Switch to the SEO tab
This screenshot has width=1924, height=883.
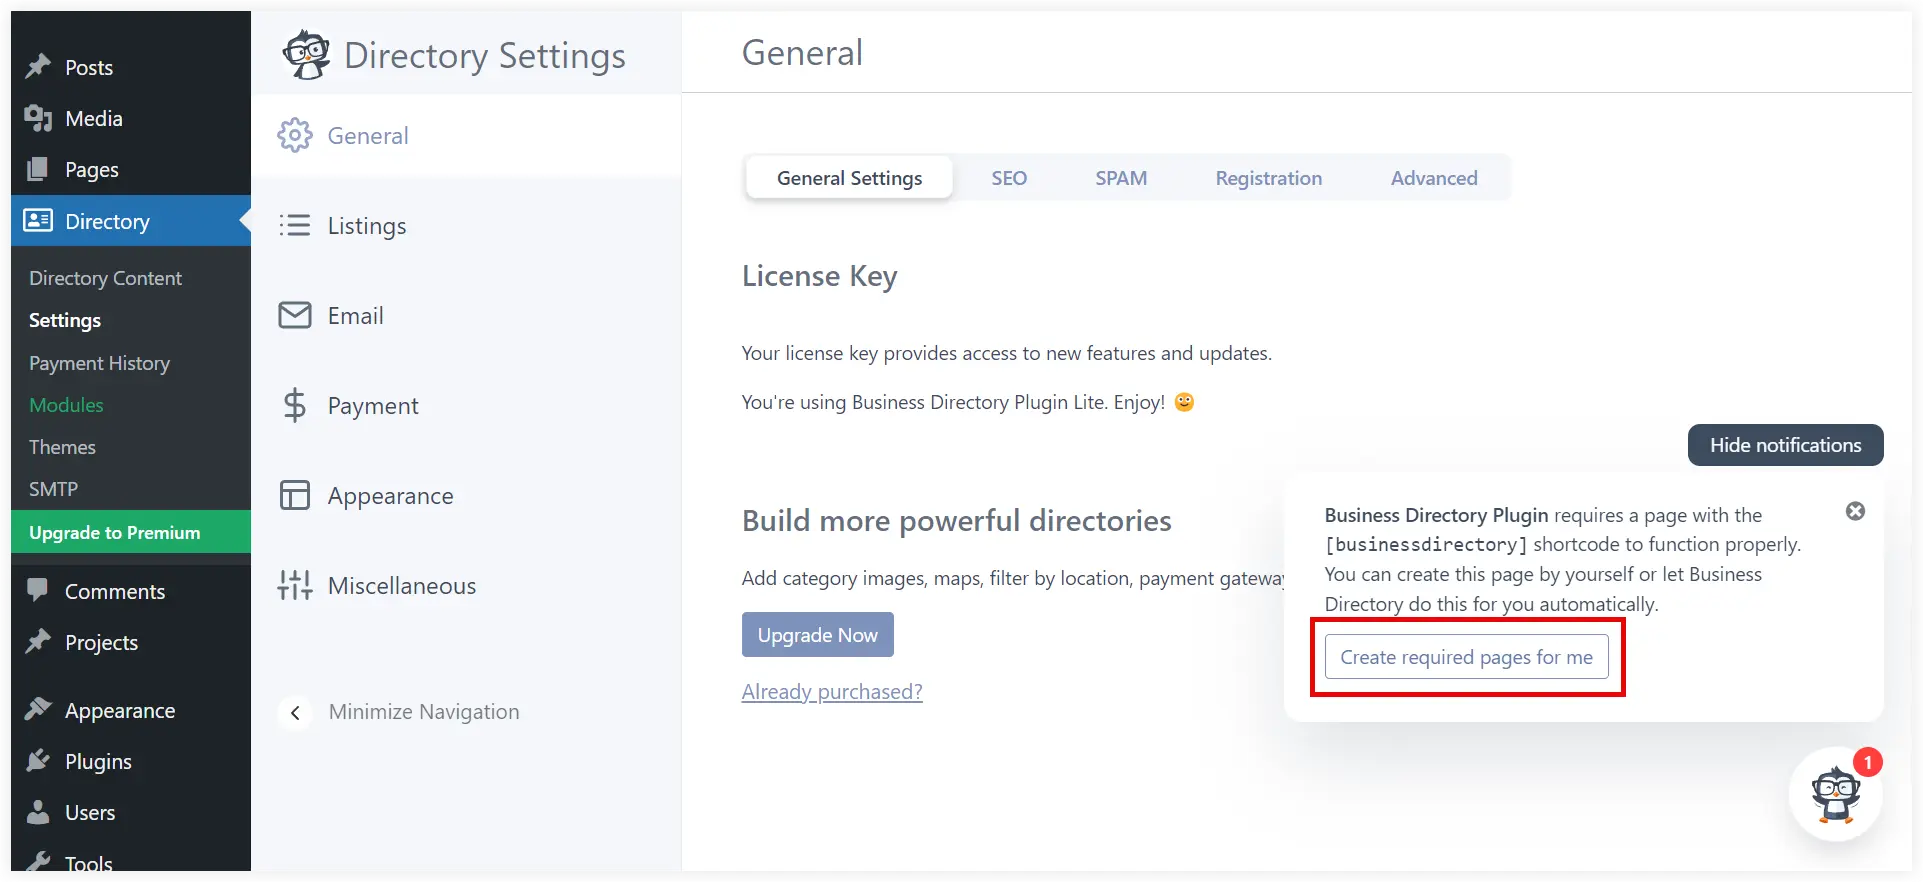(1009, 178)
